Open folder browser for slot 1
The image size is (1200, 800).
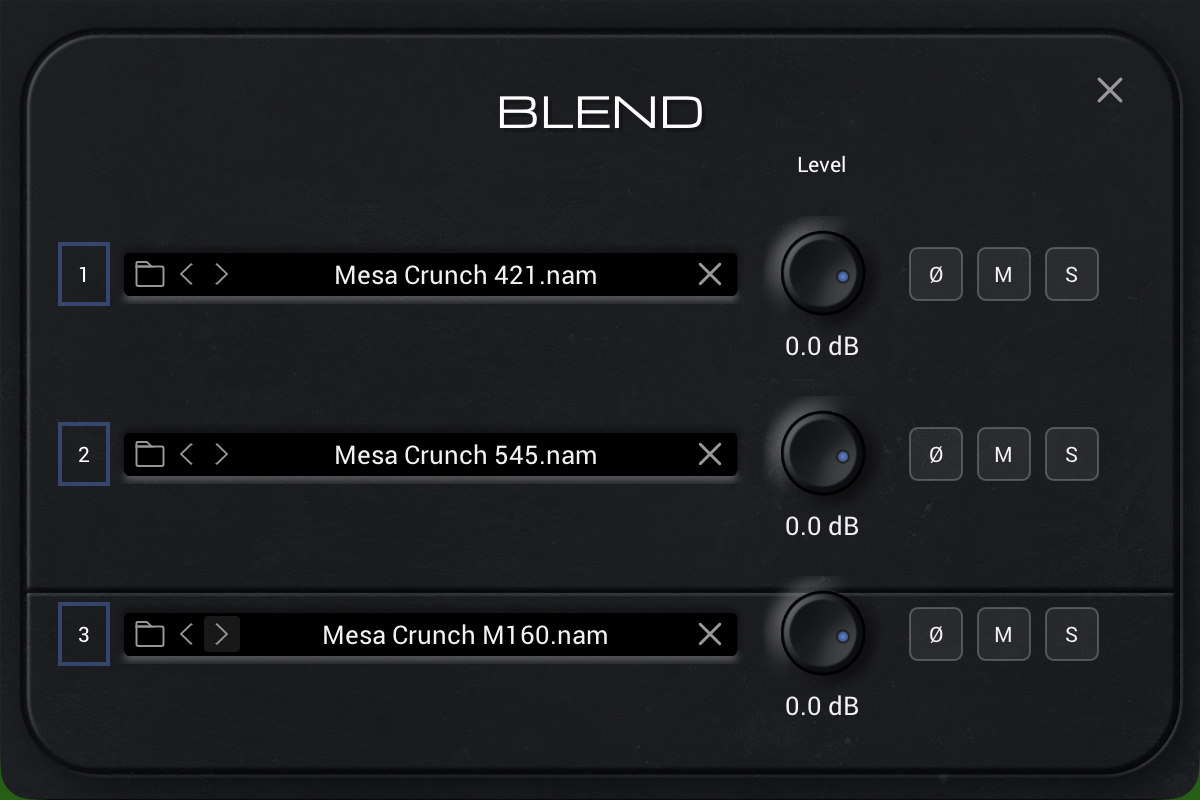[150, 274]
